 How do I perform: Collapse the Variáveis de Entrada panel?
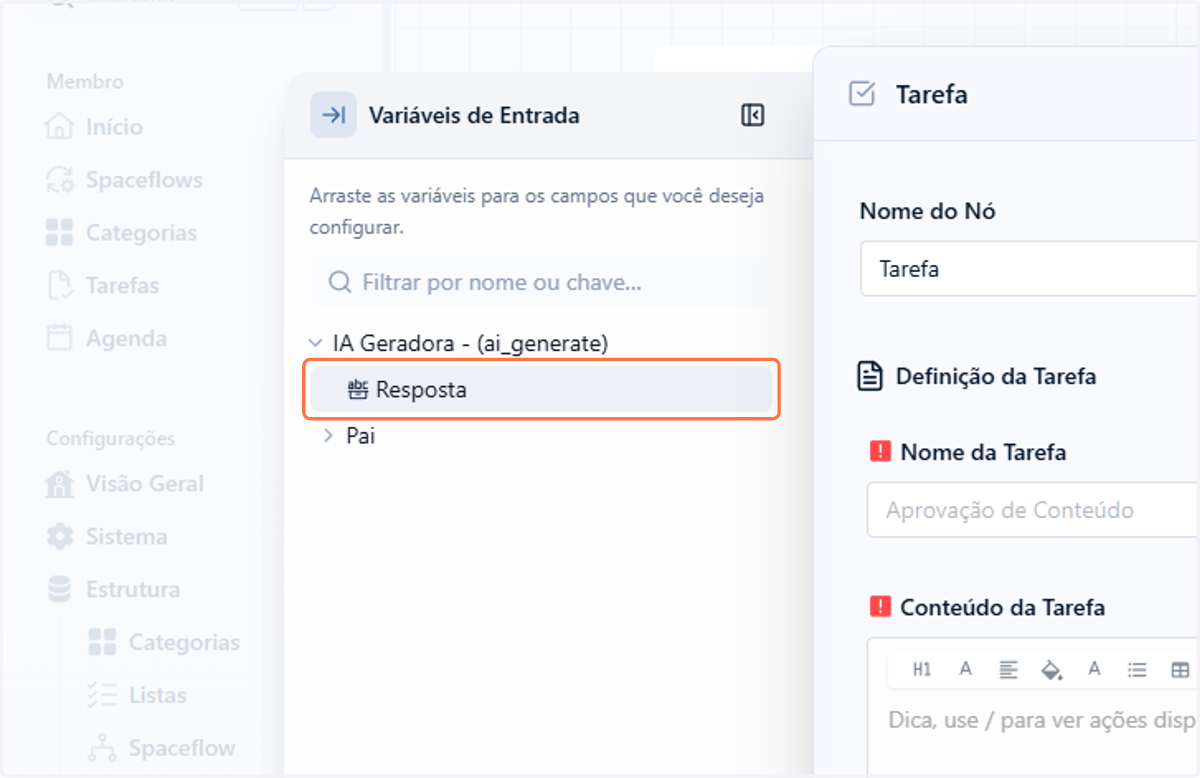pos(752,115)
